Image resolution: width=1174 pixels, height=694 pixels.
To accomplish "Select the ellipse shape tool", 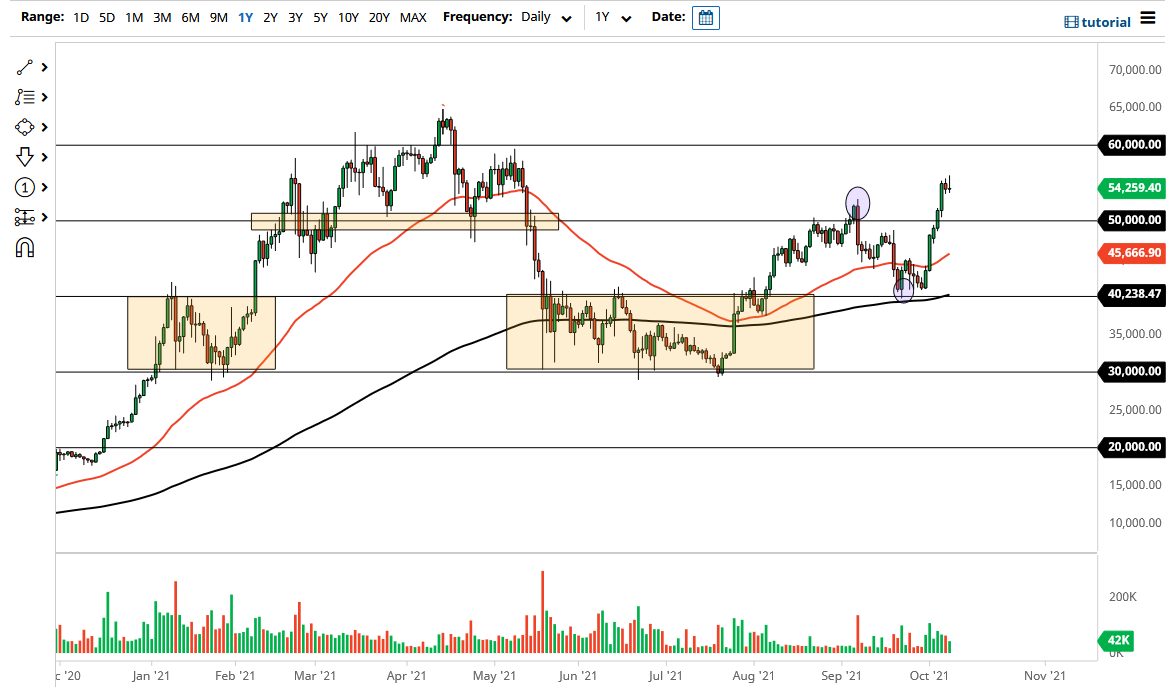I will tap(25, 127).
